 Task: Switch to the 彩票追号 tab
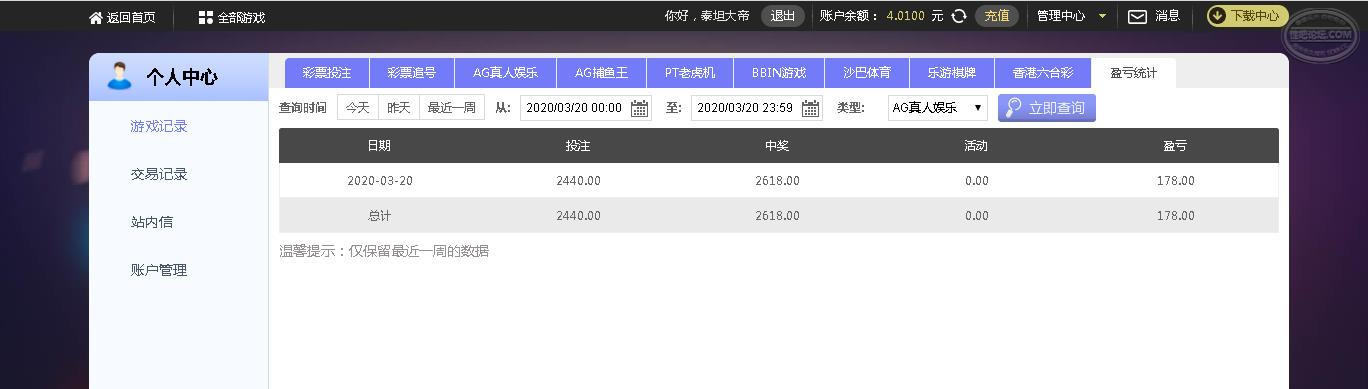click(x=412, y=73)
